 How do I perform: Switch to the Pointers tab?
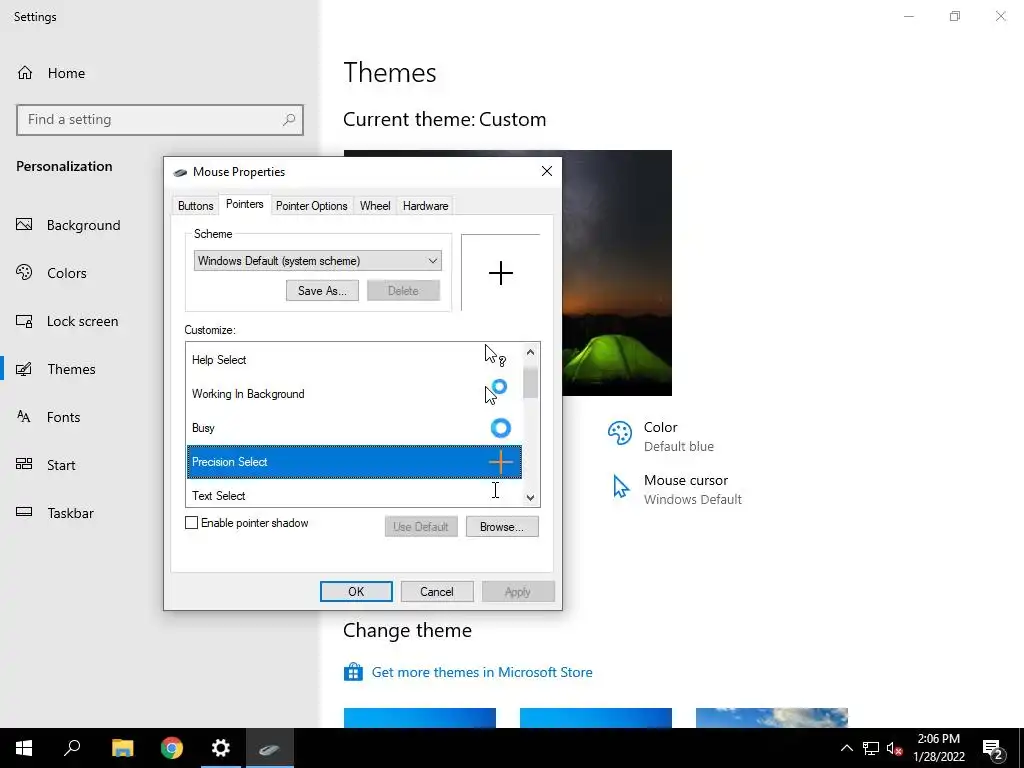point(244,204)
